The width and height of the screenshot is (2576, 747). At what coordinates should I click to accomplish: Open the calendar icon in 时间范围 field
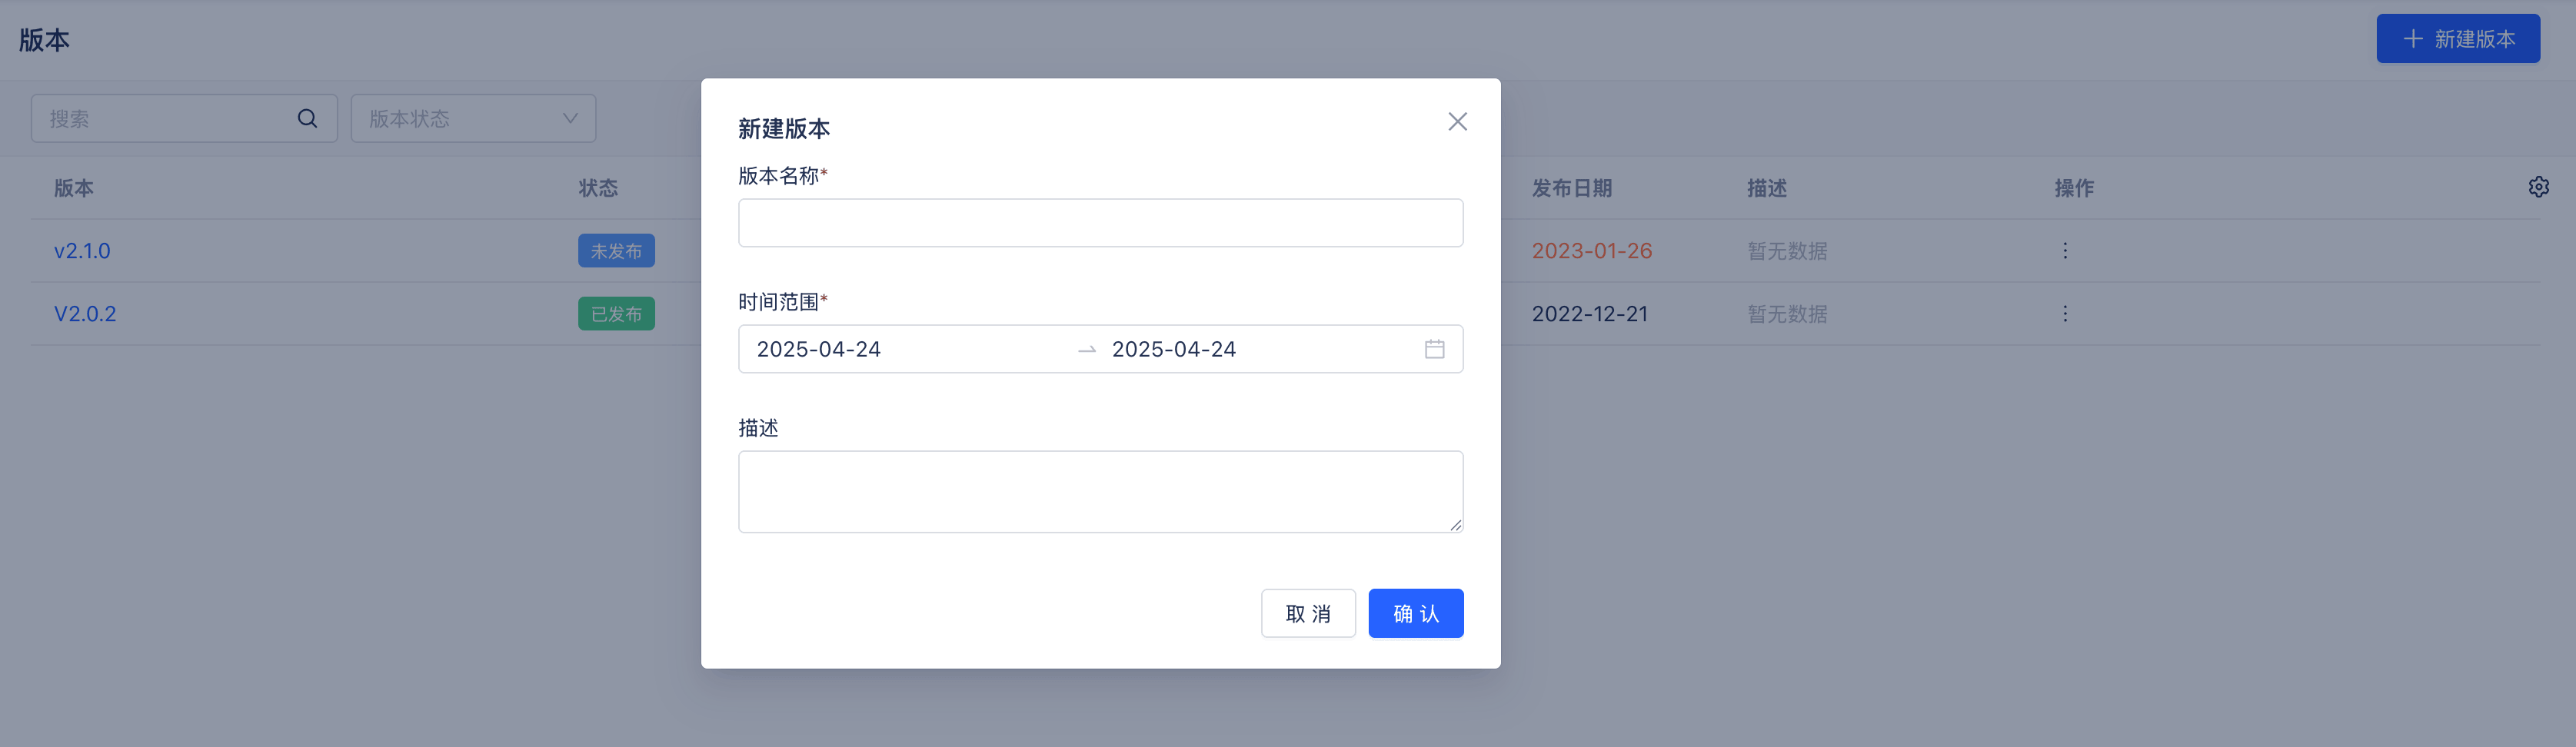tap(1434, 349)
